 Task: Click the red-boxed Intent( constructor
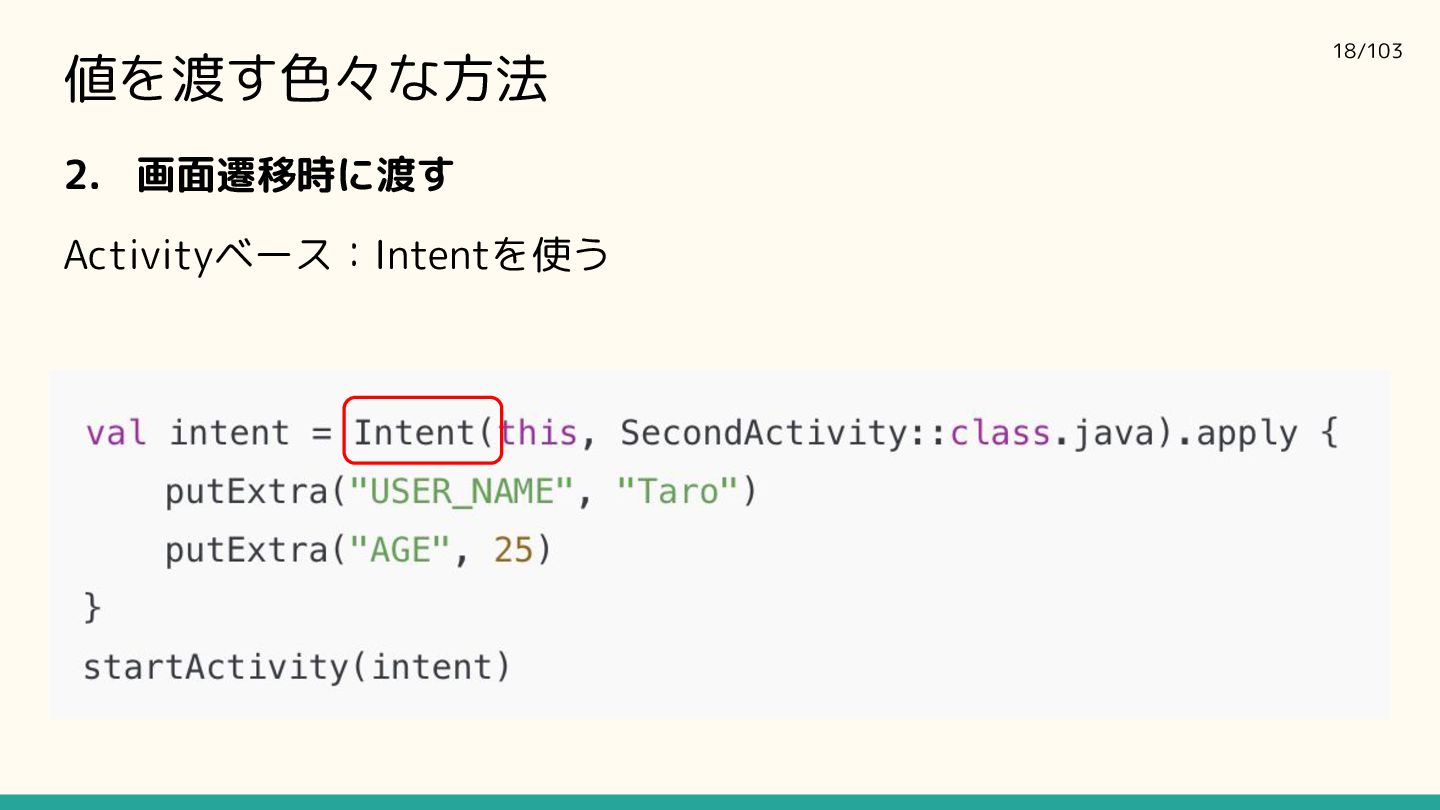[422, 431]
